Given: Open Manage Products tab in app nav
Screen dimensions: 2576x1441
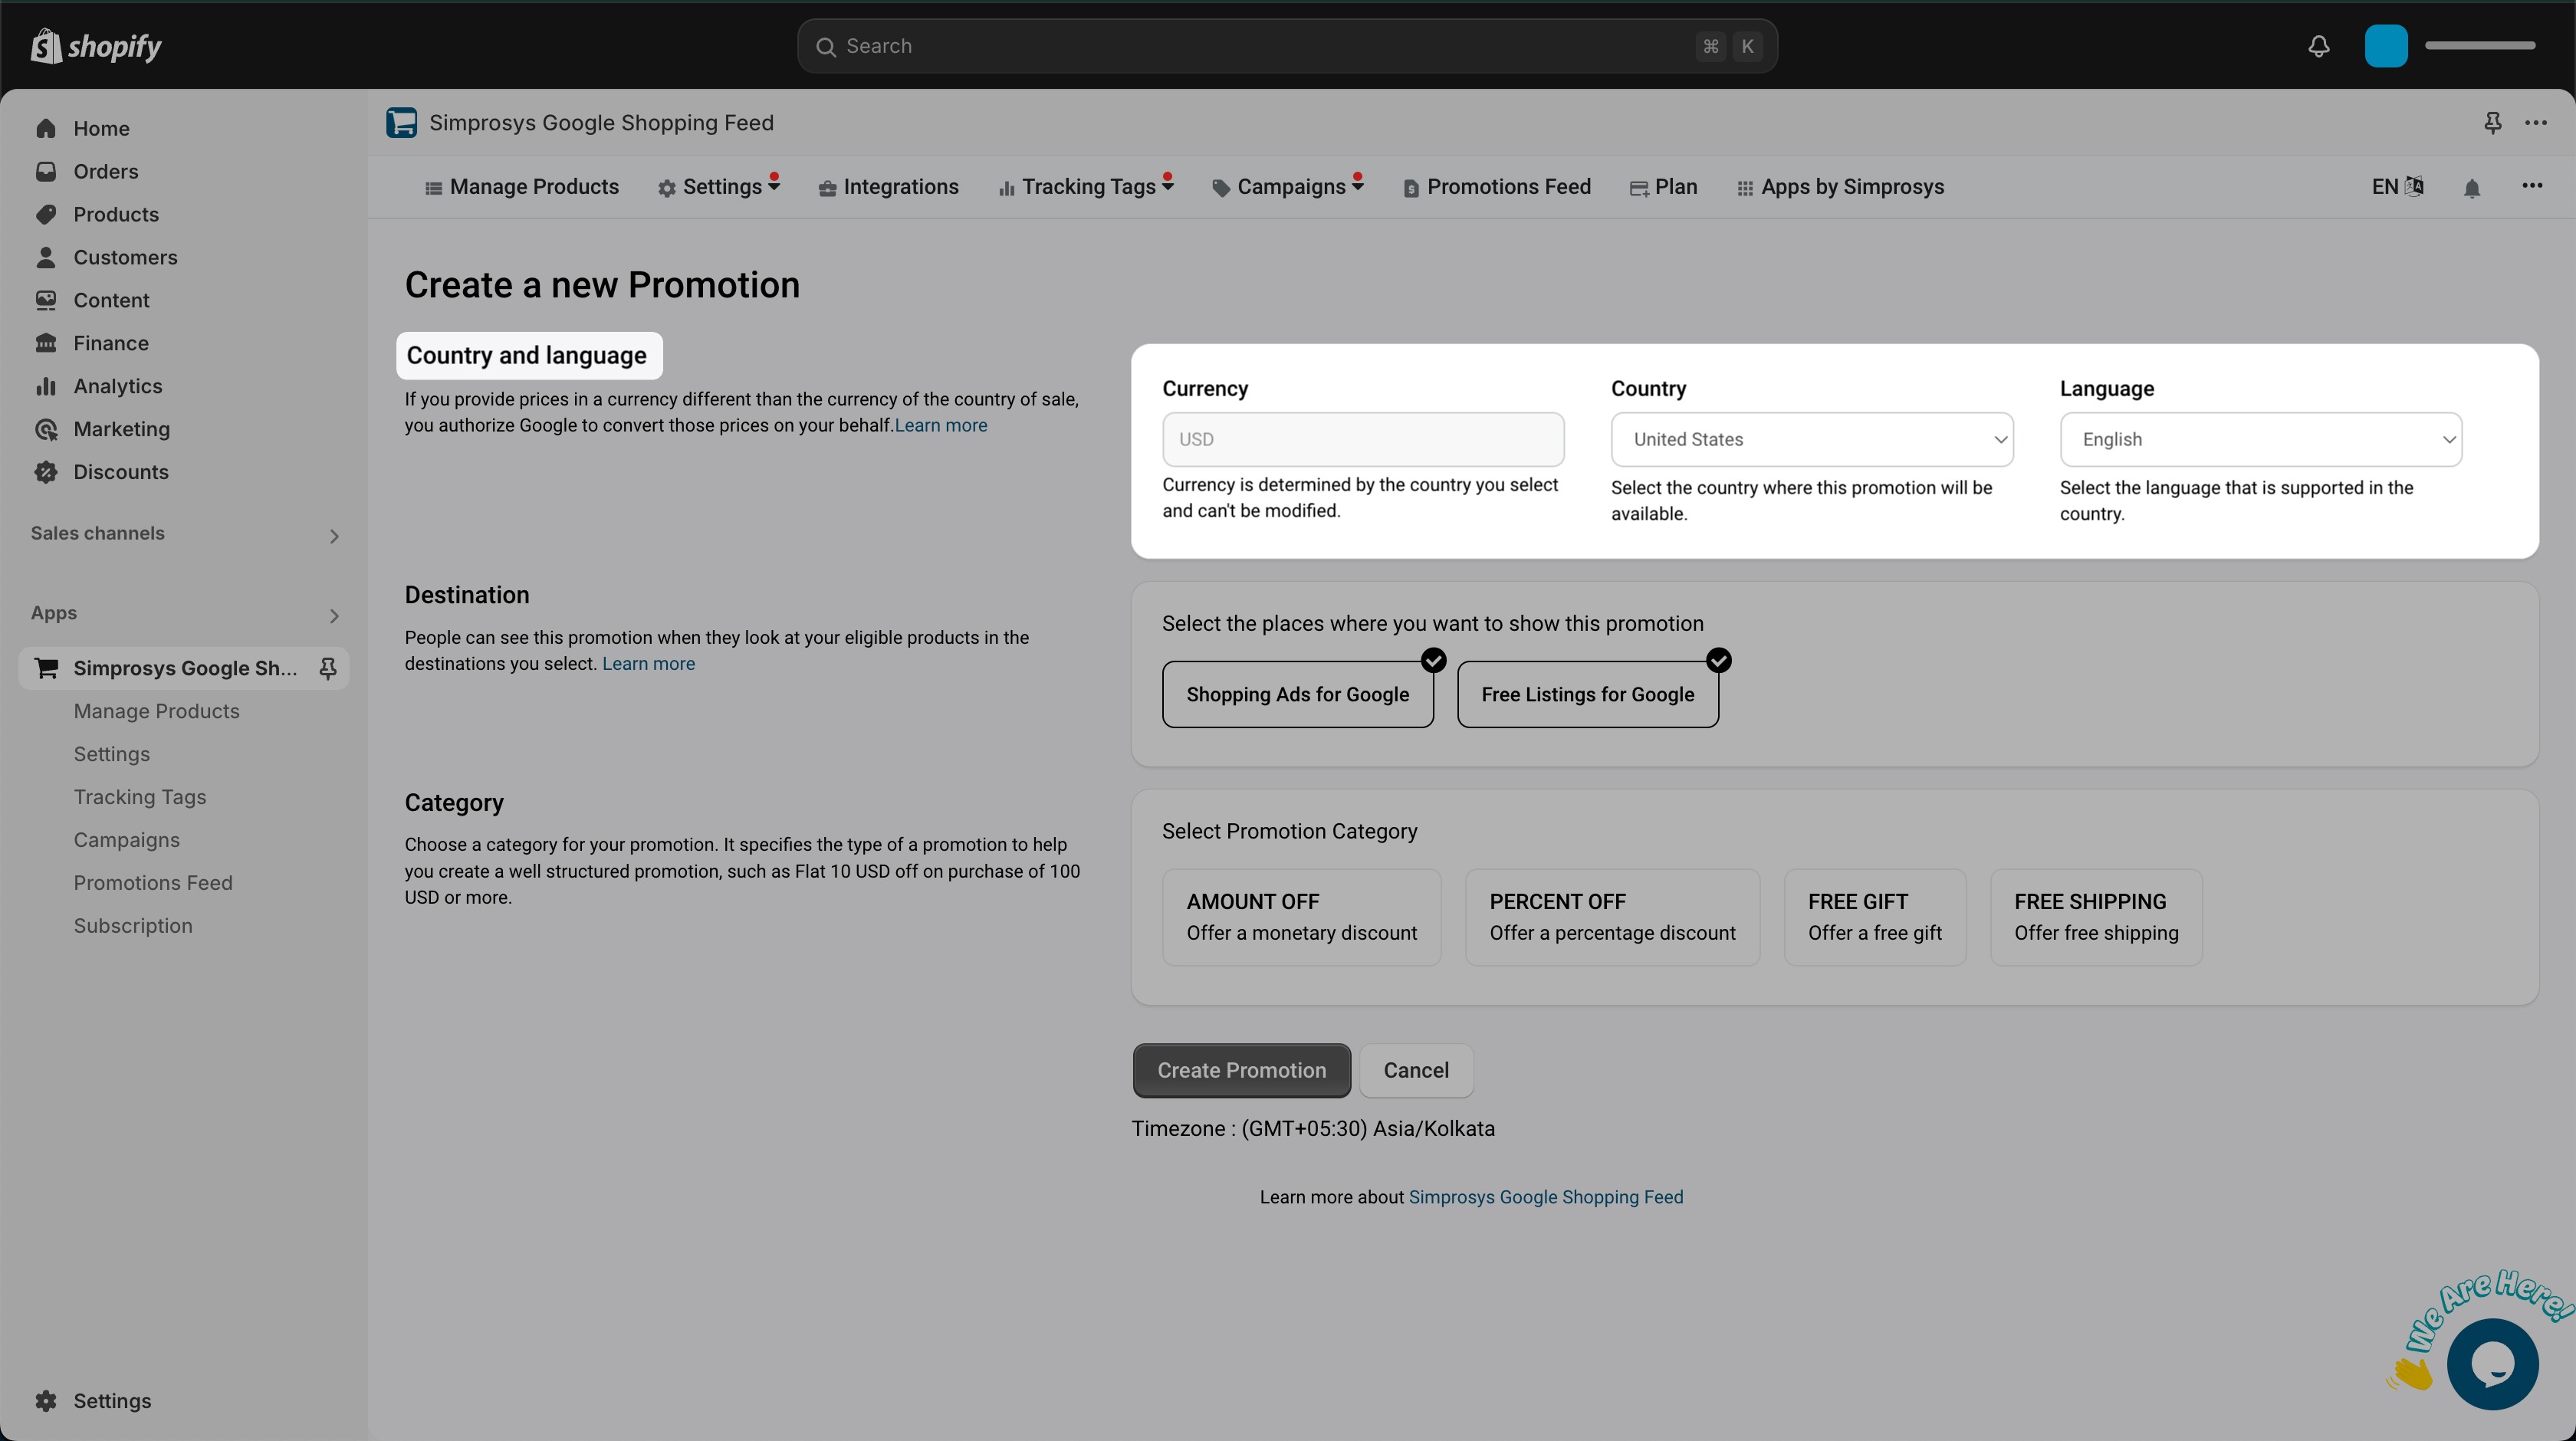Looking at the screenshot, I should 522,188.
